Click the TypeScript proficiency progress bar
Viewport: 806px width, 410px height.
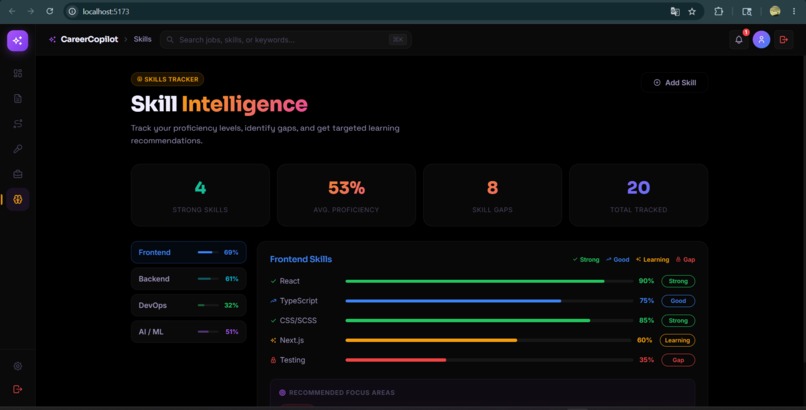[x=489, y=301]
